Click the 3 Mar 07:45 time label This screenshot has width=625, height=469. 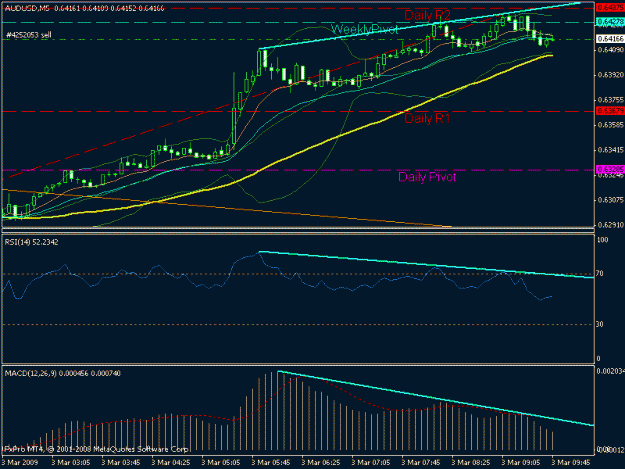[x=421, y=463]
